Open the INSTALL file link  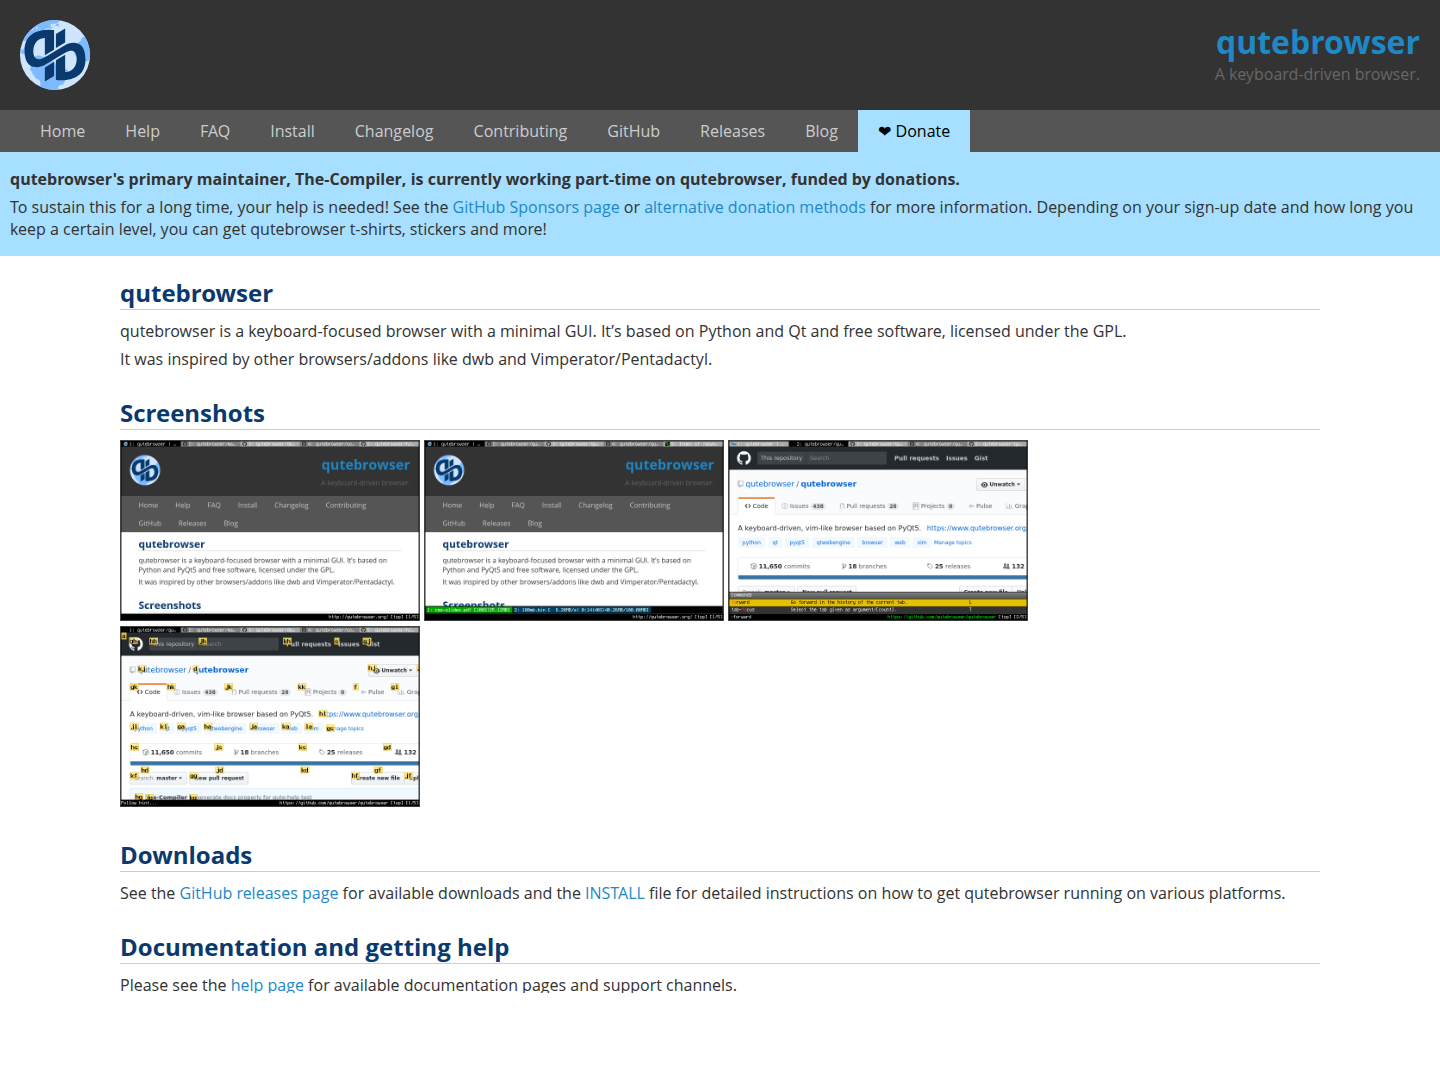[615, 893]
